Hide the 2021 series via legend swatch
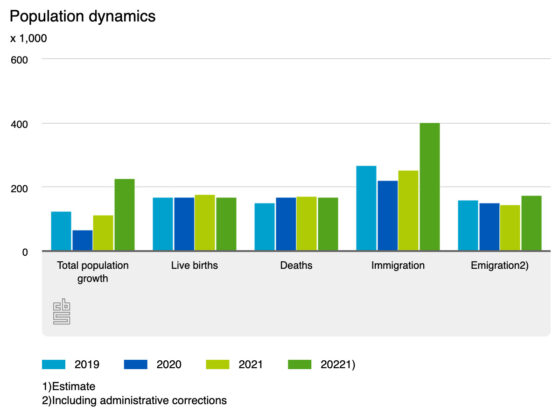 [218, 364]
